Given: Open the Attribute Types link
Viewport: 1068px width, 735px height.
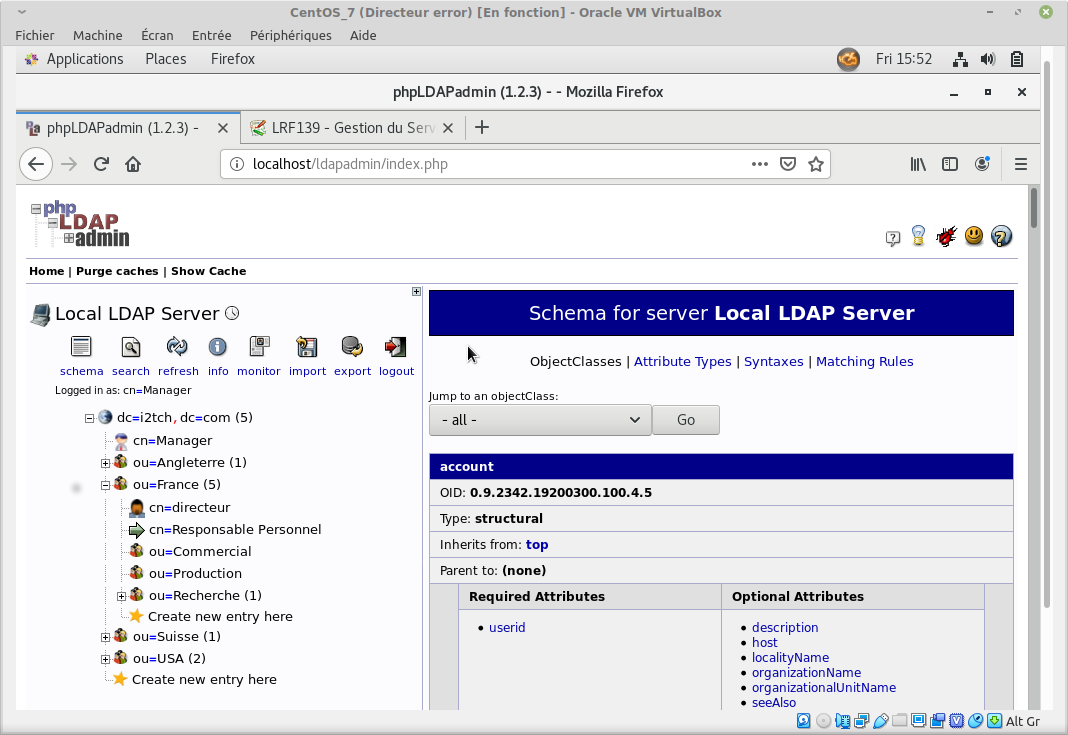Looking at the screenshot, I should point(682,362).
